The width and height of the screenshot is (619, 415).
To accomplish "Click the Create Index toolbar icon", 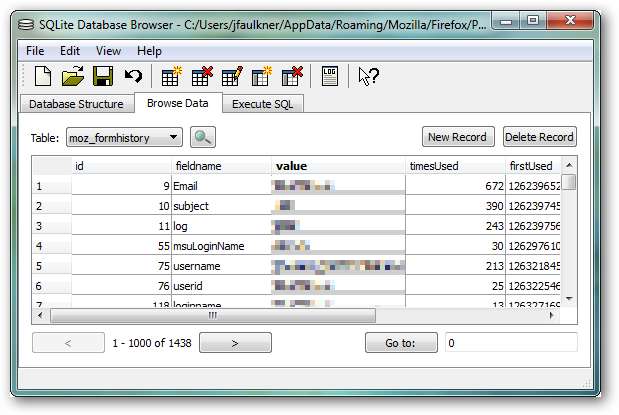I will click(263, 76).
